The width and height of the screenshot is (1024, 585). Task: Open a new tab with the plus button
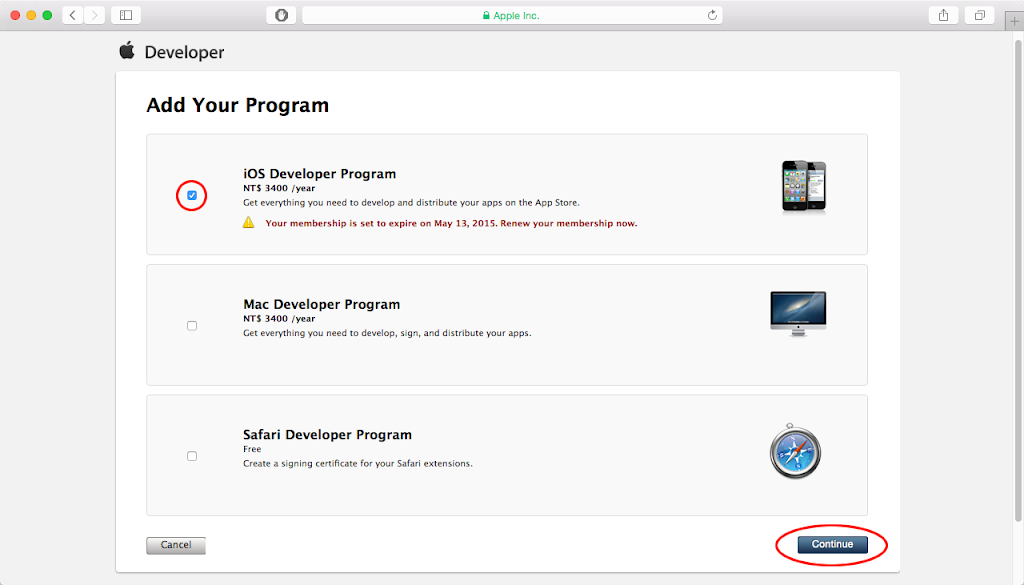click(x=1014, y=20)
